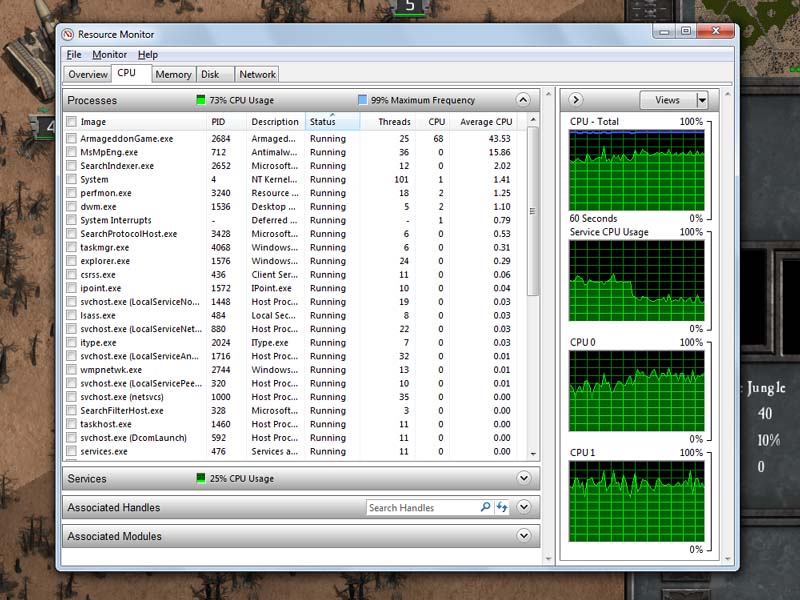Click the green CPU Usage indicator in Processes header
The image size is (800, 600).
pyautogui.click(x=201, y=100)
